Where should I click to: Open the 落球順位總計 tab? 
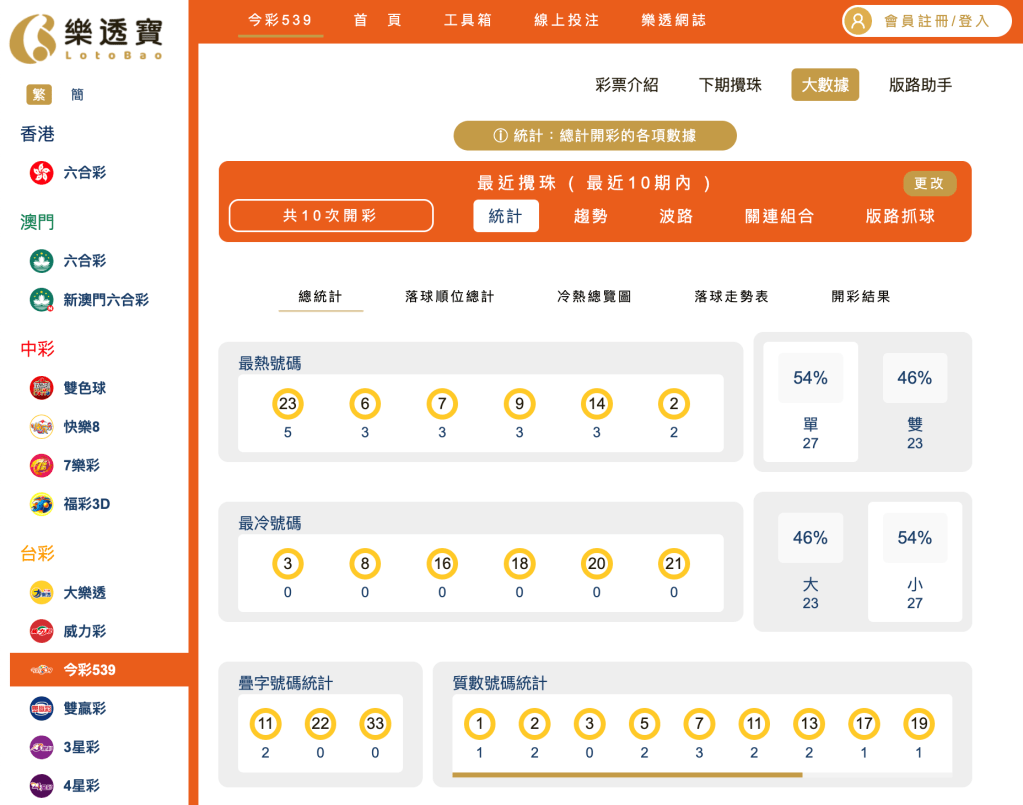click(448, 296)
